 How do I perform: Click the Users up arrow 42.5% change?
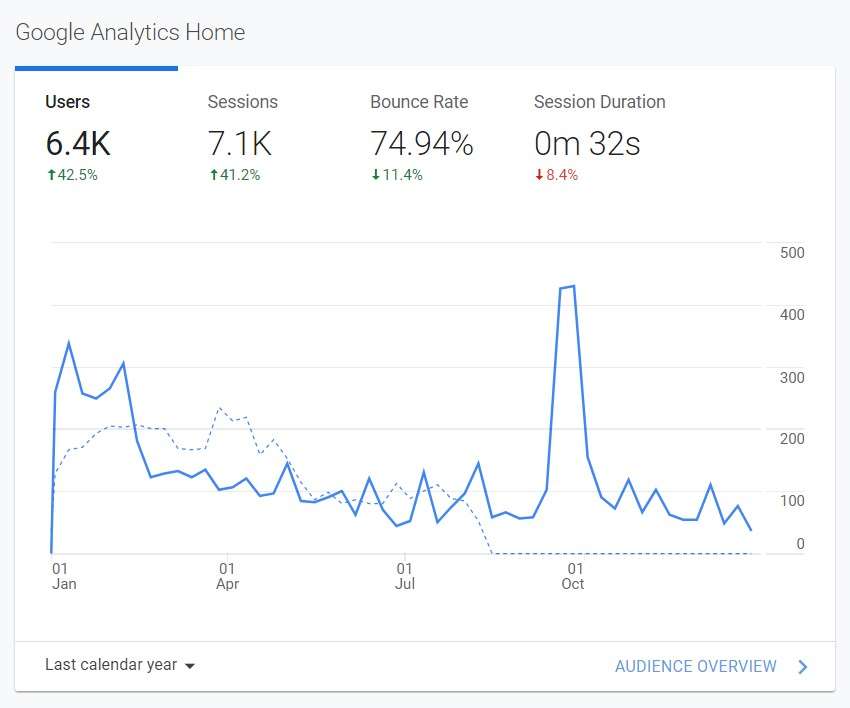(73, 175)
